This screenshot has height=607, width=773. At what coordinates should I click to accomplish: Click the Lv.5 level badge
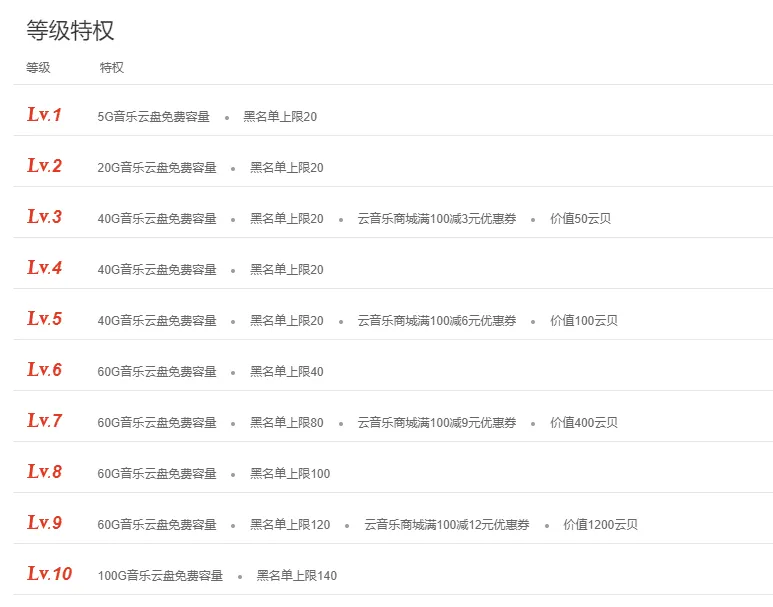pyautogui.click(x=44, y=319)
